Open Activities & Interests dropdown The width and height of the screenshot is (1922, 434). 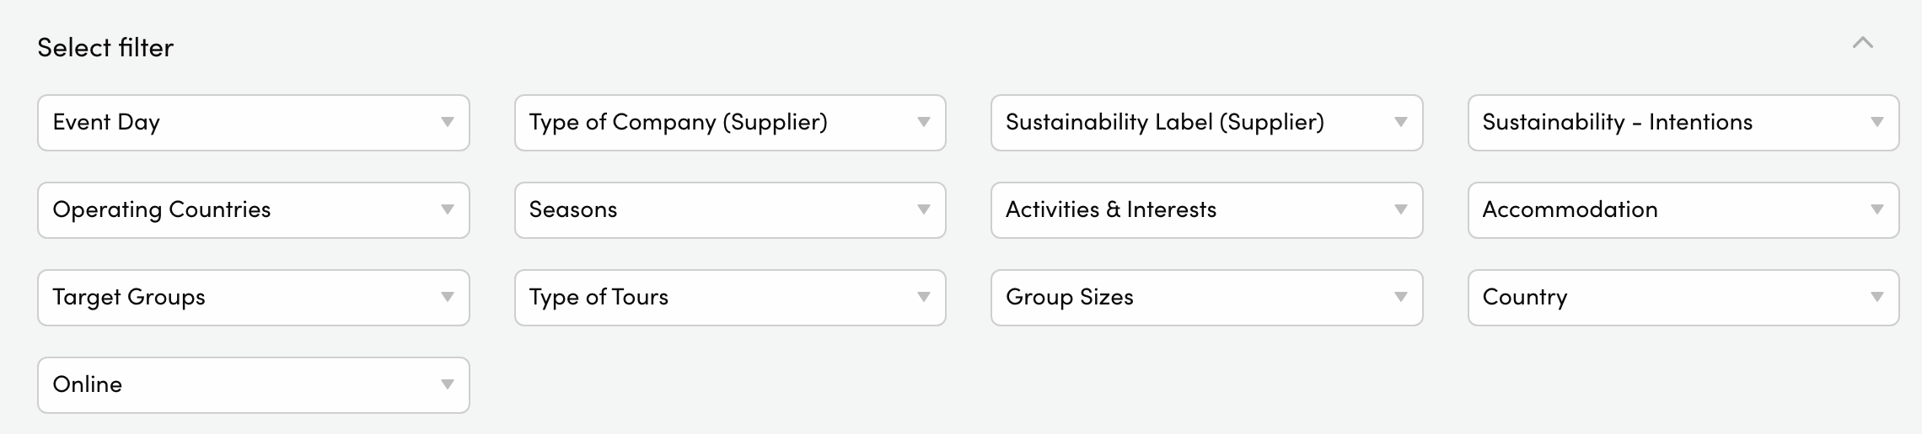pyautogui.click(x=1206, y=210)
